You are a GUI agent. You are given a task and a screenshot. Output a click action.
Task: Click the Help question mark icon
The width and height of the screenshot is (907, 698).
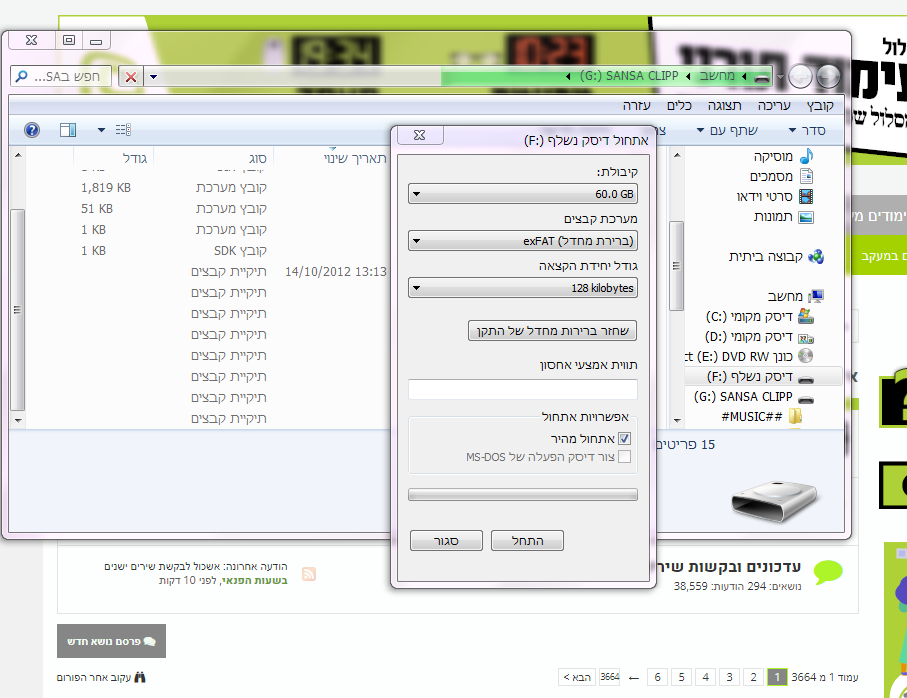[x=32, y=130]
